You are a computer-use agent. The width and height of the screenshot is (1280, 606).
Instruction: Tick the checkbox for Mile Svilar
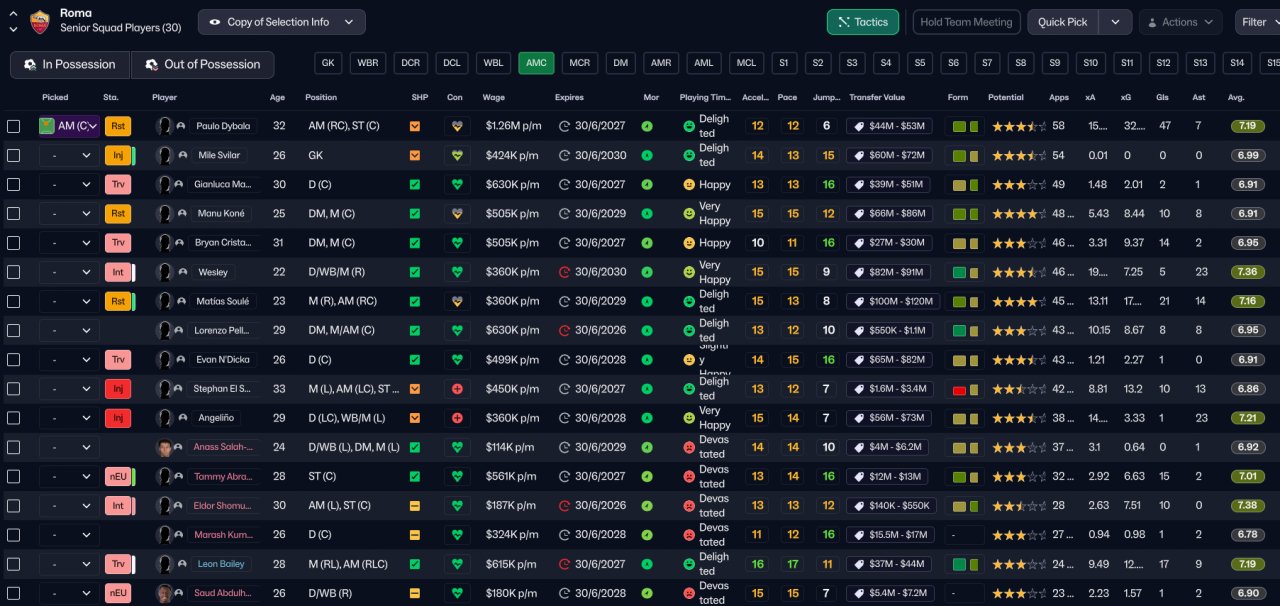(13, 155)
